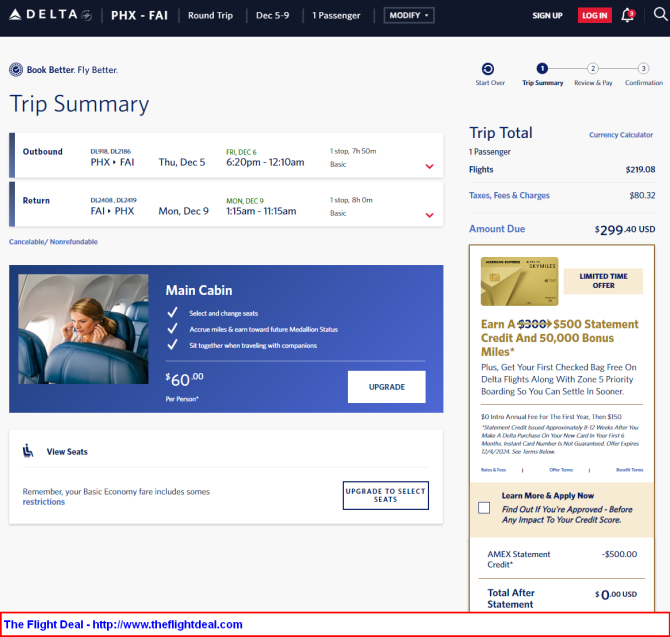The width and height of the screenshot is (670, 637).
Task: Open the Benefit Terms link
Action: (629, 470)
